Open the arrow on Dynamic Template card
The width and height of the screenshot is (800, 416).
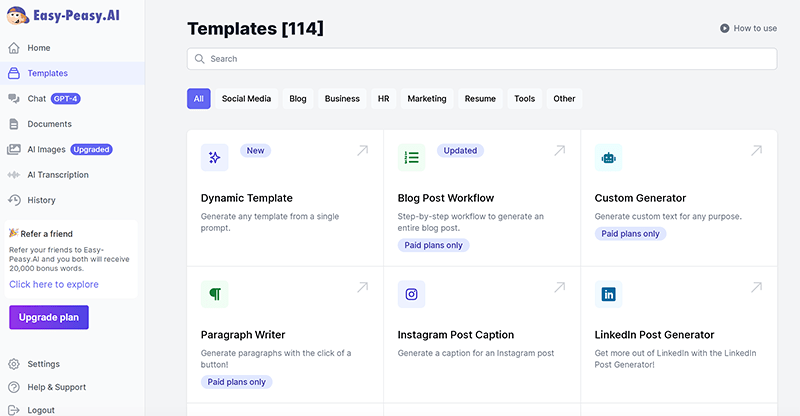coord(362,151)
